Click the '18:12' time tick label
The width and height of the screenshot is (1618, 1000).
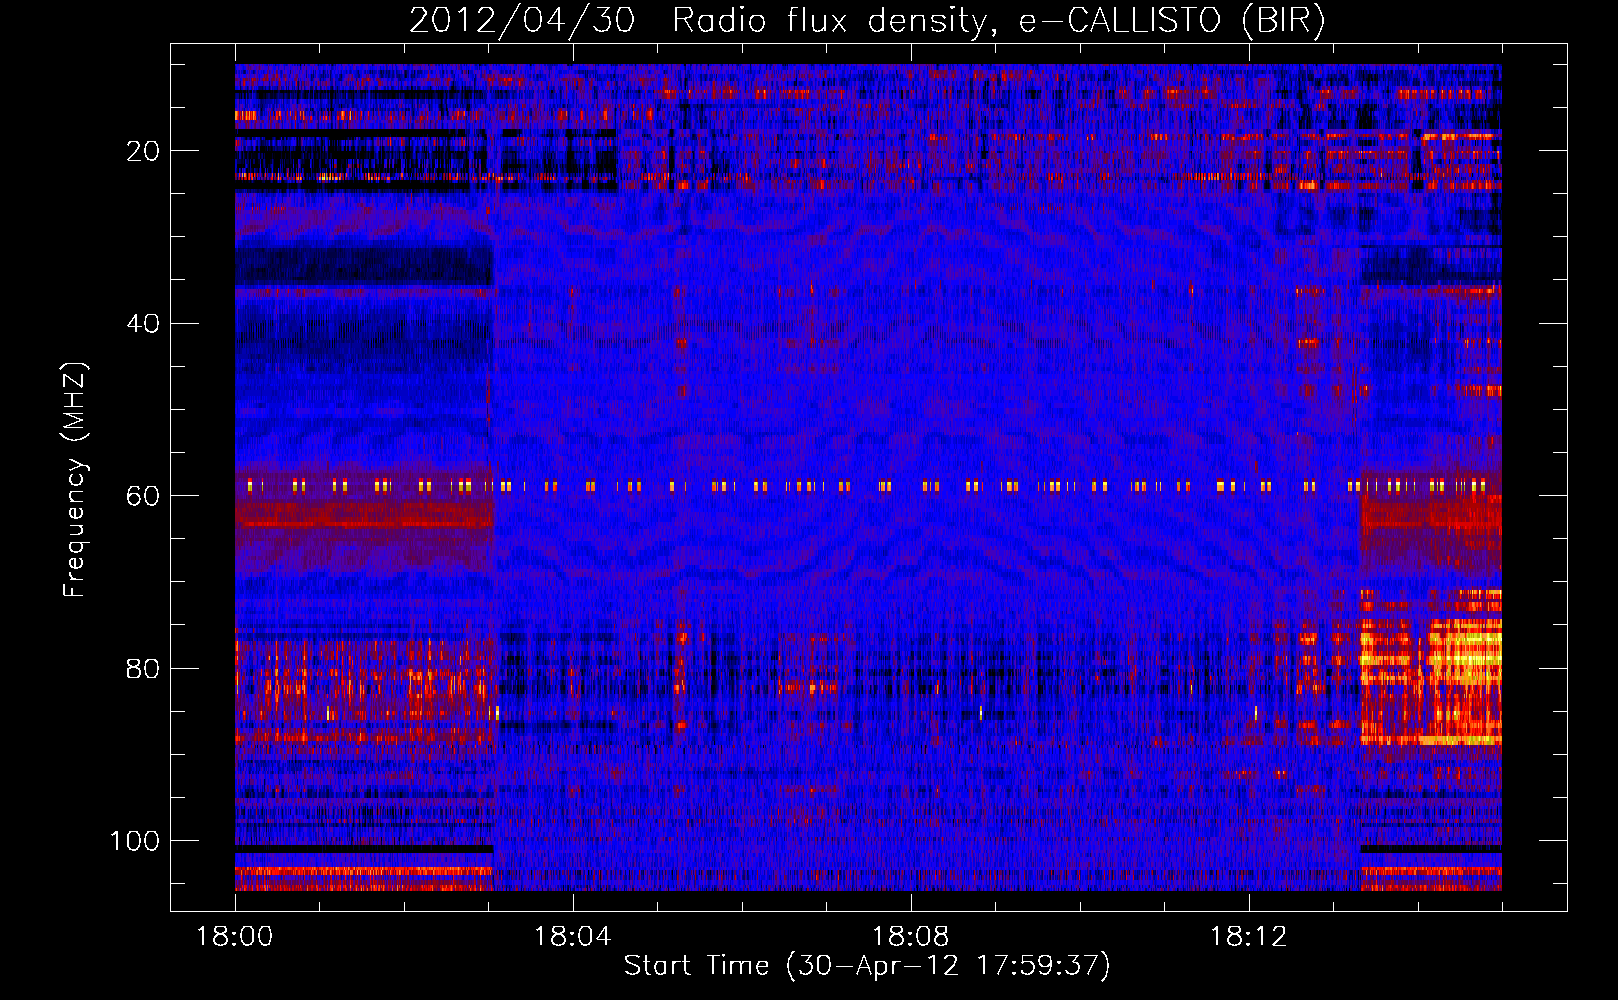pyautogui.click(x=1249, y=937)
